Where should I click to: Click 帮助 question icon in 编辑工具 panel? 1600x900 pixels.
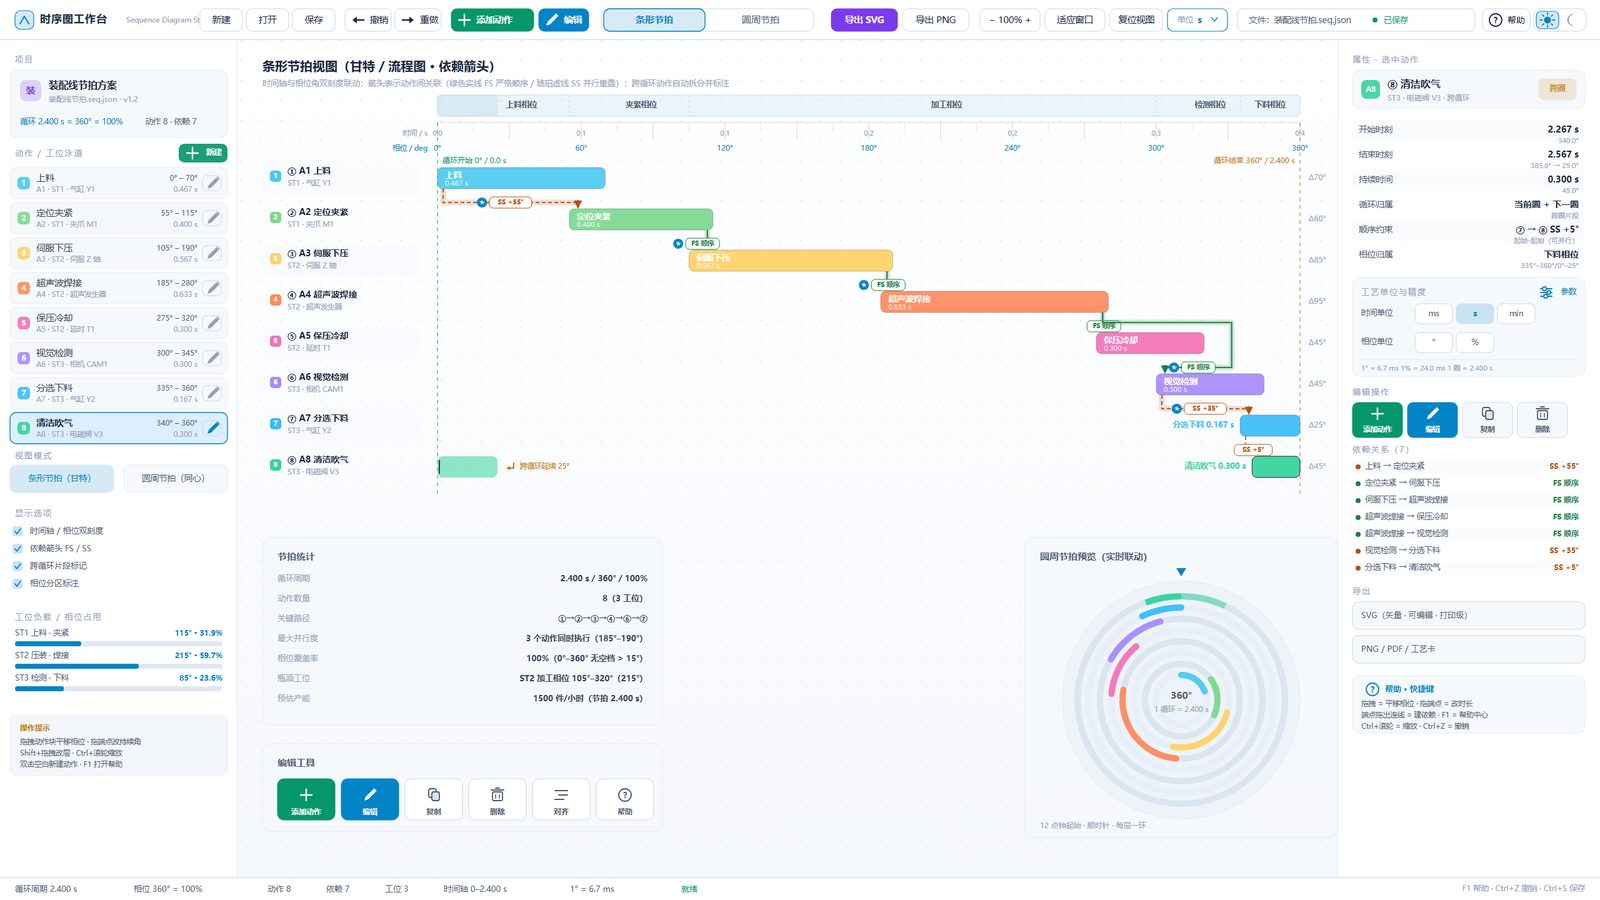tap(625, 799)
